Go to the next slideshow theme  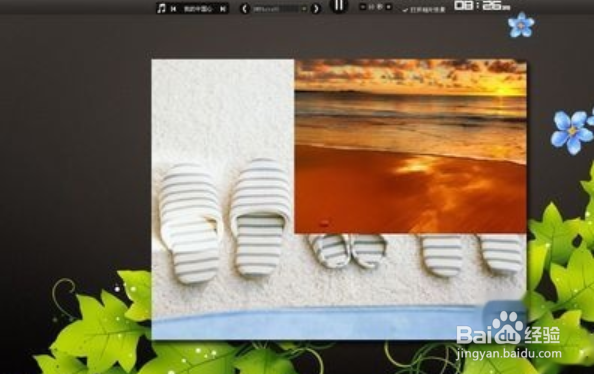click(316, 8)
